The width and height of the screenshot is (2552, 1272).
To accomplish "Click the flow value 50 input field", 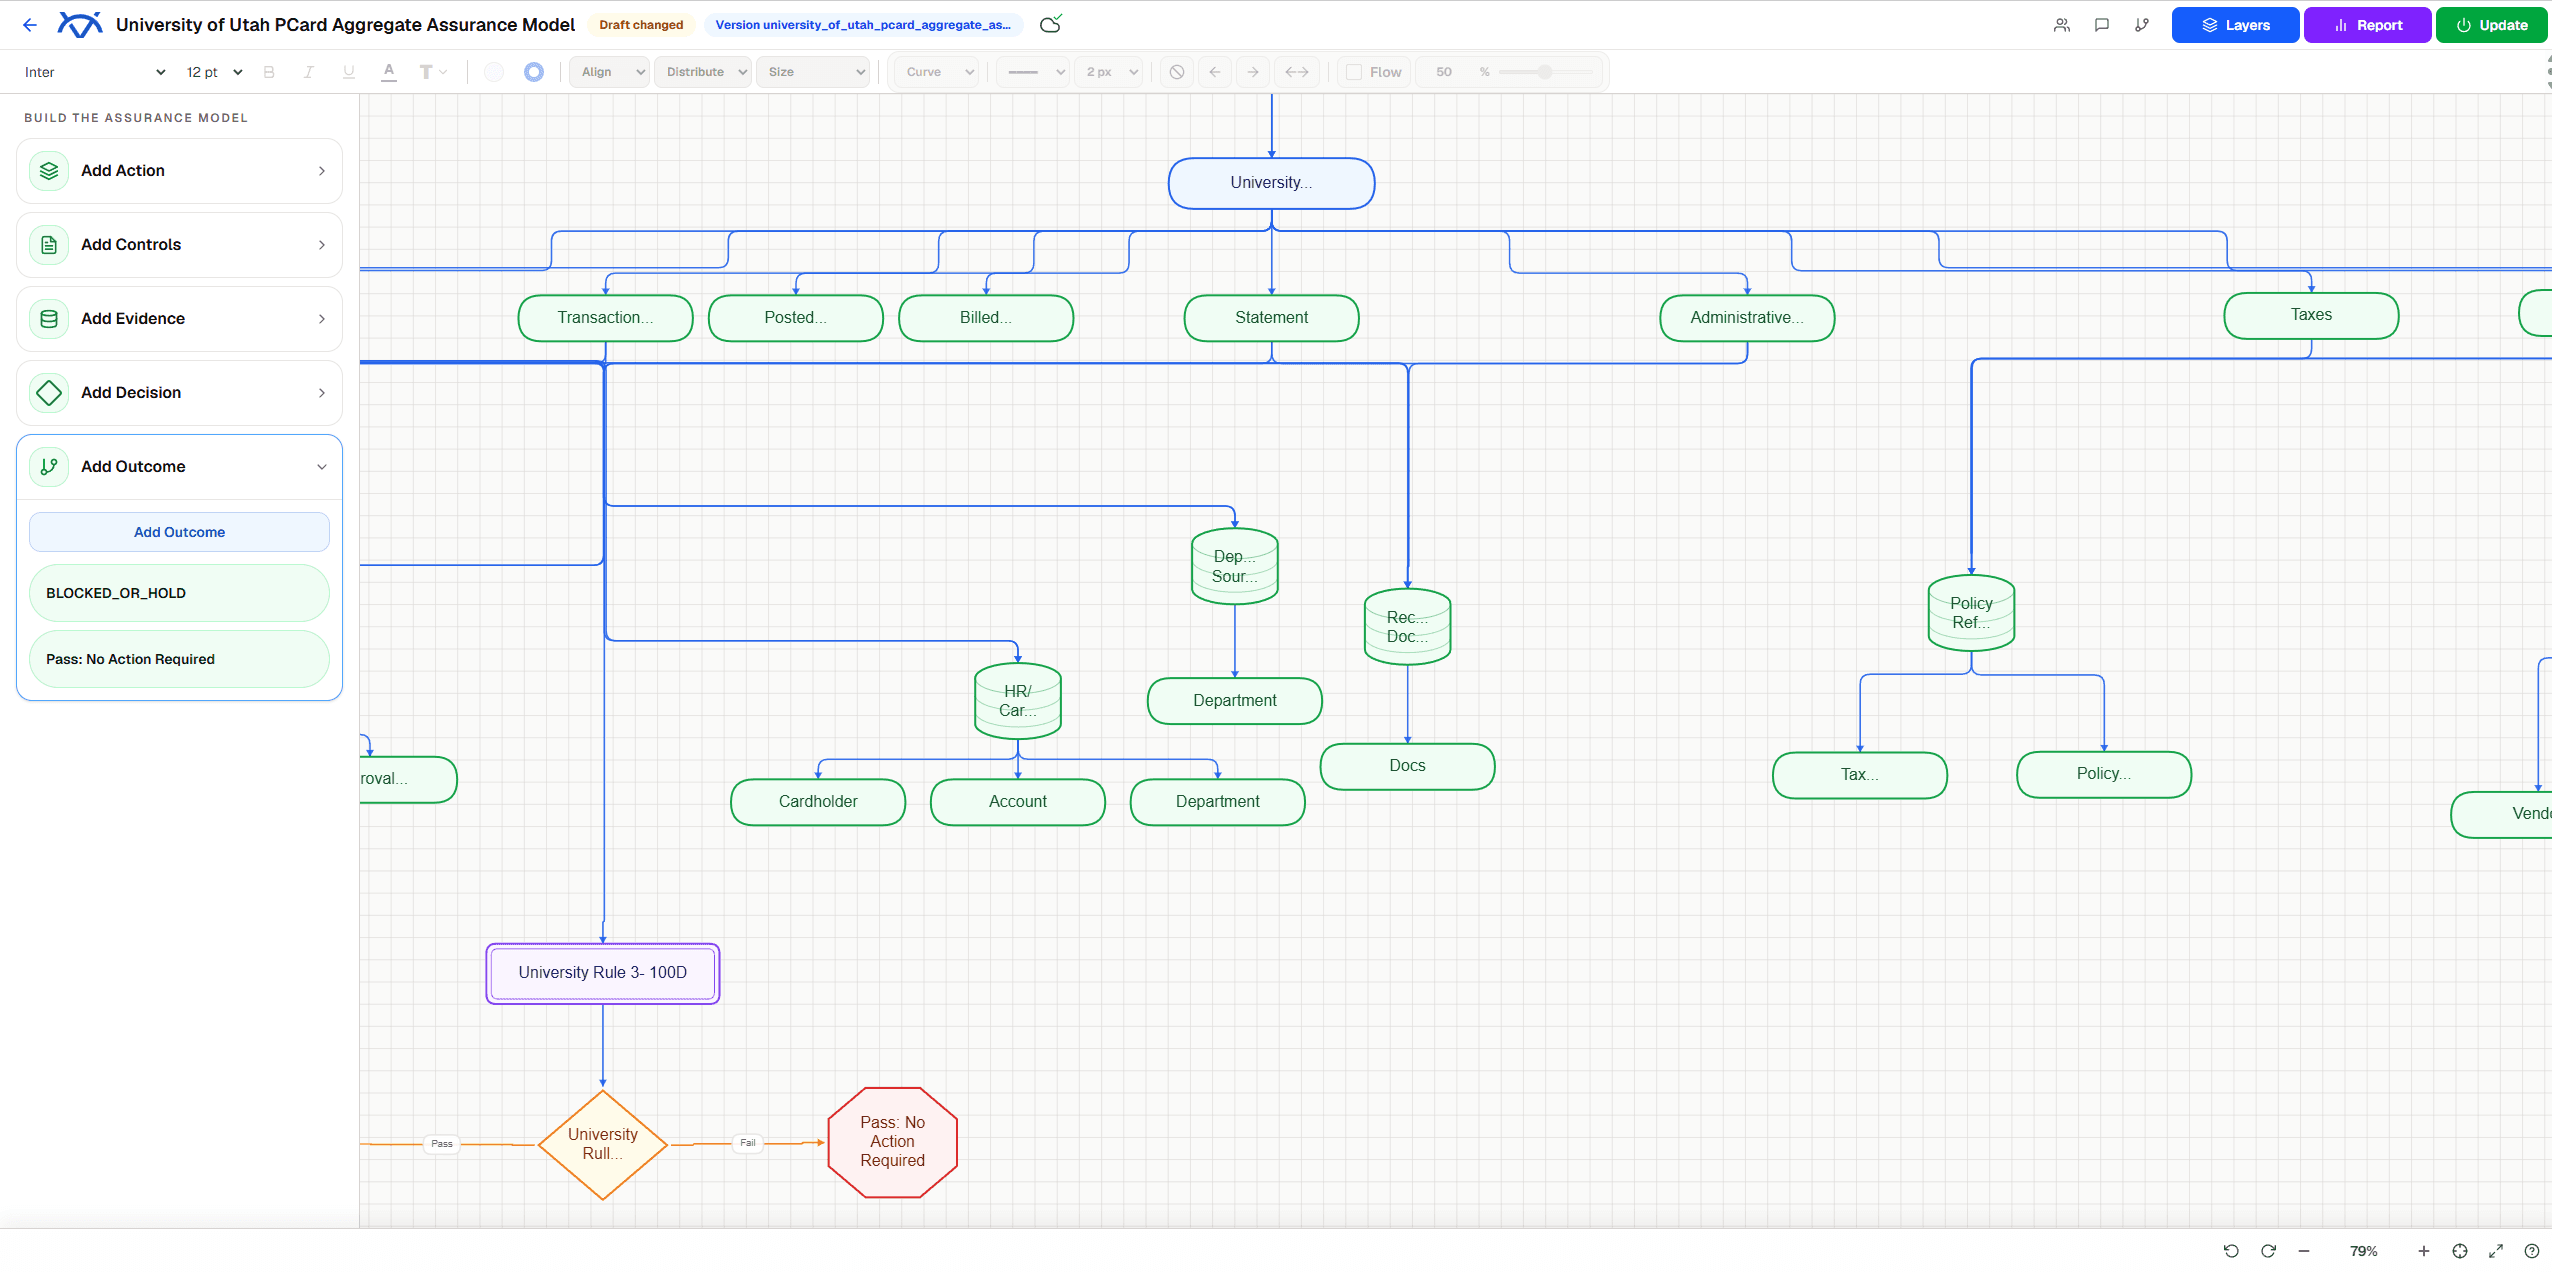I will pyautogui.click(x=1444, y=72).
